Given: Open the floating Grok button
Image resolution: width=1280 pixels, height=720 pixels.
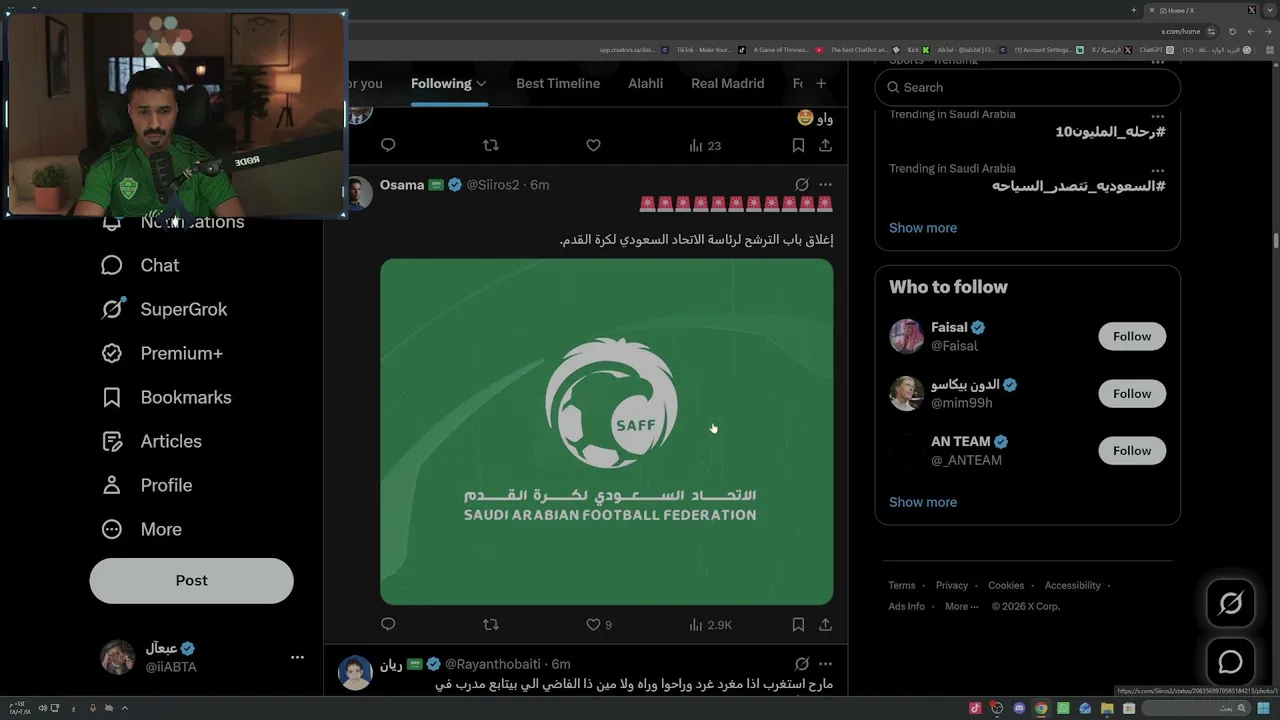Looking at the screenshot, I should (1230, 603).
